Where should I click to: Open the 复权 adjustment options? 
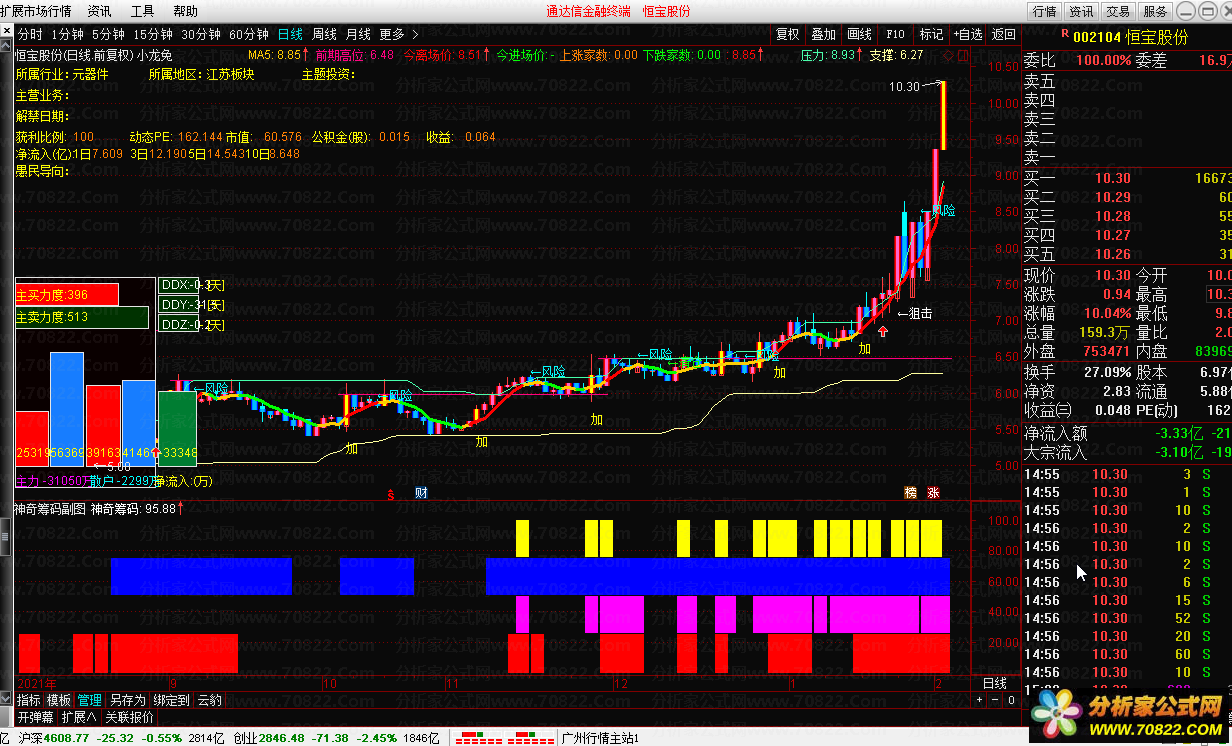tap(788, 34)
